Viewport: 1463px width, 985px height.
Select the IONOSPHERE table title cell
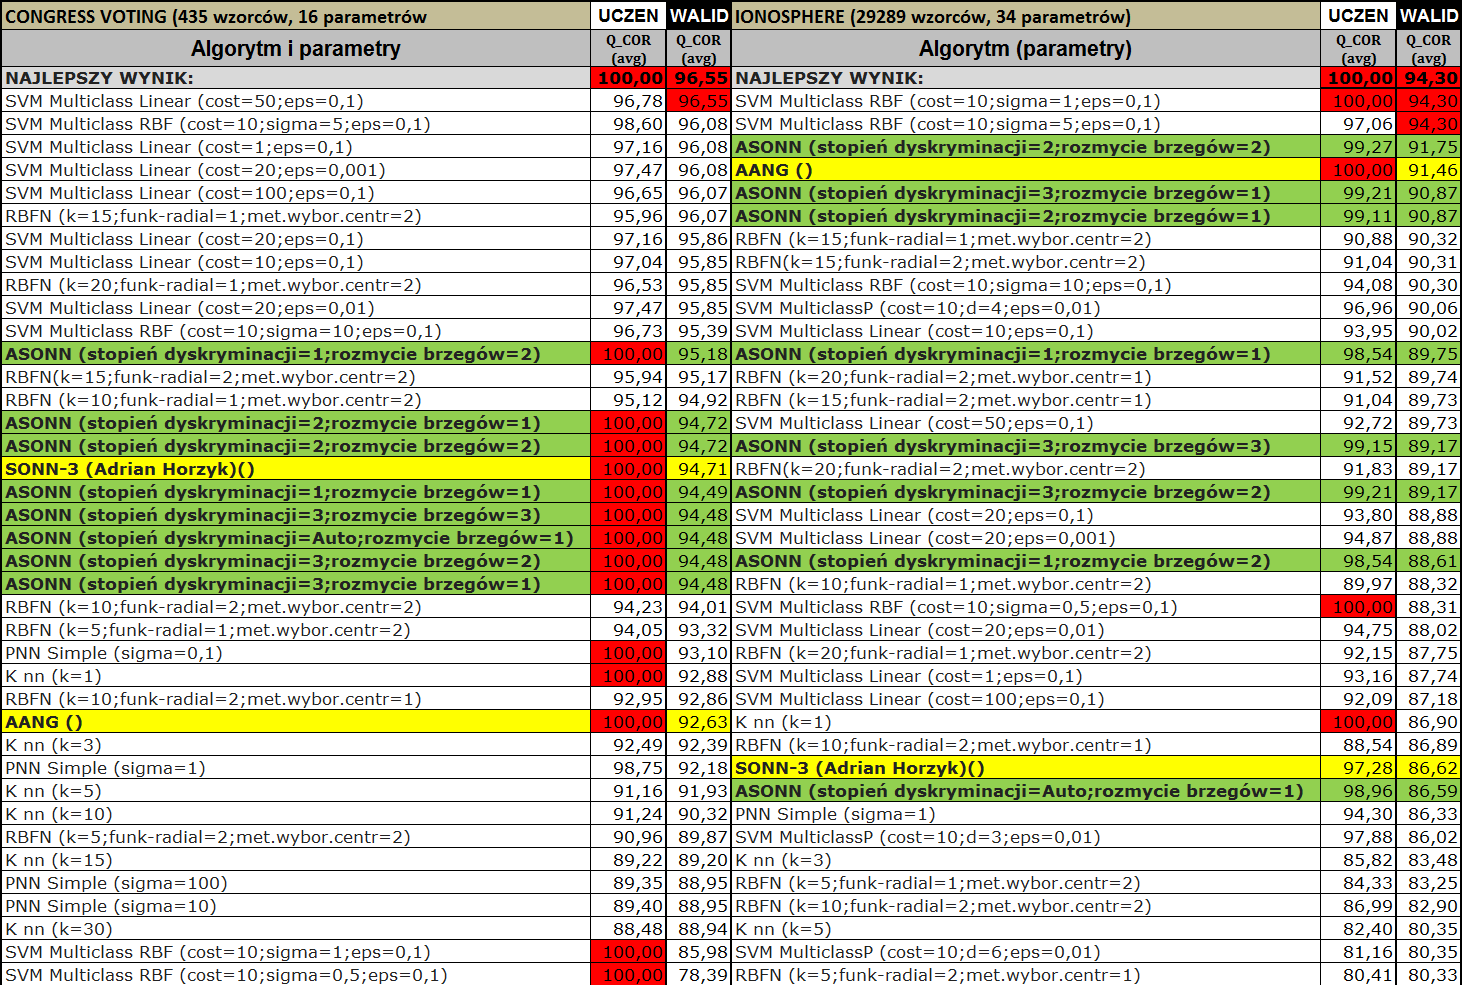coord(1026,16)
